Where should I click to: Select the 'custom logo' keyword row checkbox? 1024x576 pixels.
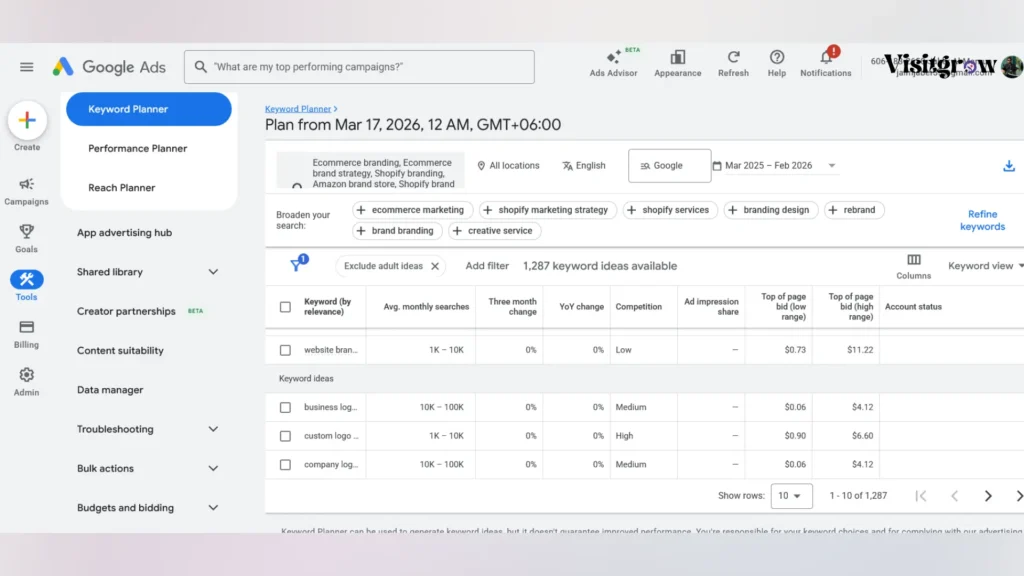coord(284,435)
